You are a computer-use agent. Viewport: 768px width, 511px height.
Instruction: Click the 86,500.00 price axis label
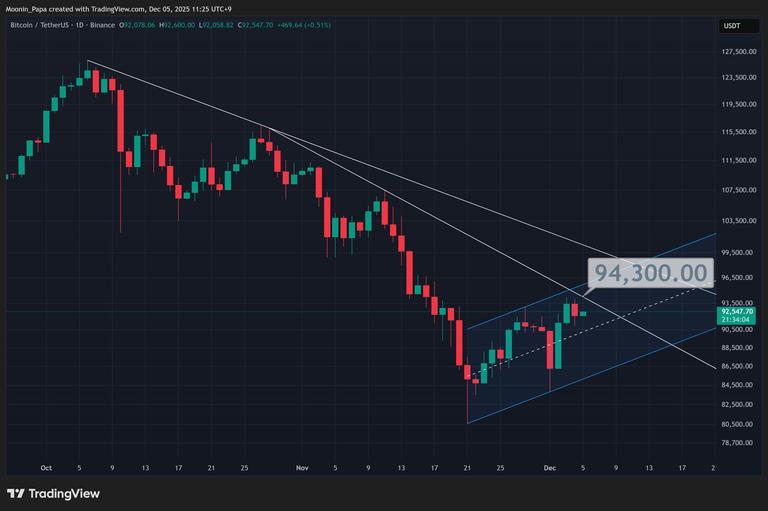(x=740, y=348)
